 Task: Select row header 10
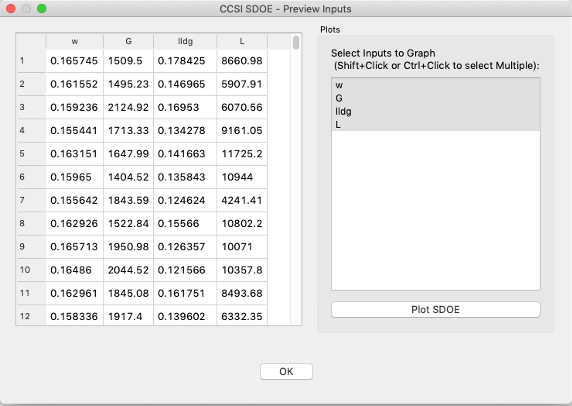pos(31,270)
